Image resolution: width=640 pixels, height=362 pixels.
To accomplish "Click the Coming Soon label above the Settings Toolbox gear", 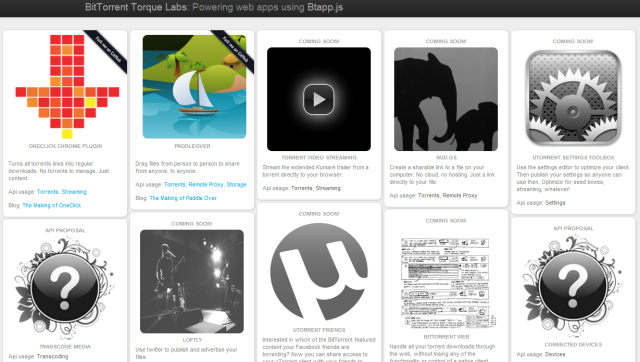I will tap(573, 41).
